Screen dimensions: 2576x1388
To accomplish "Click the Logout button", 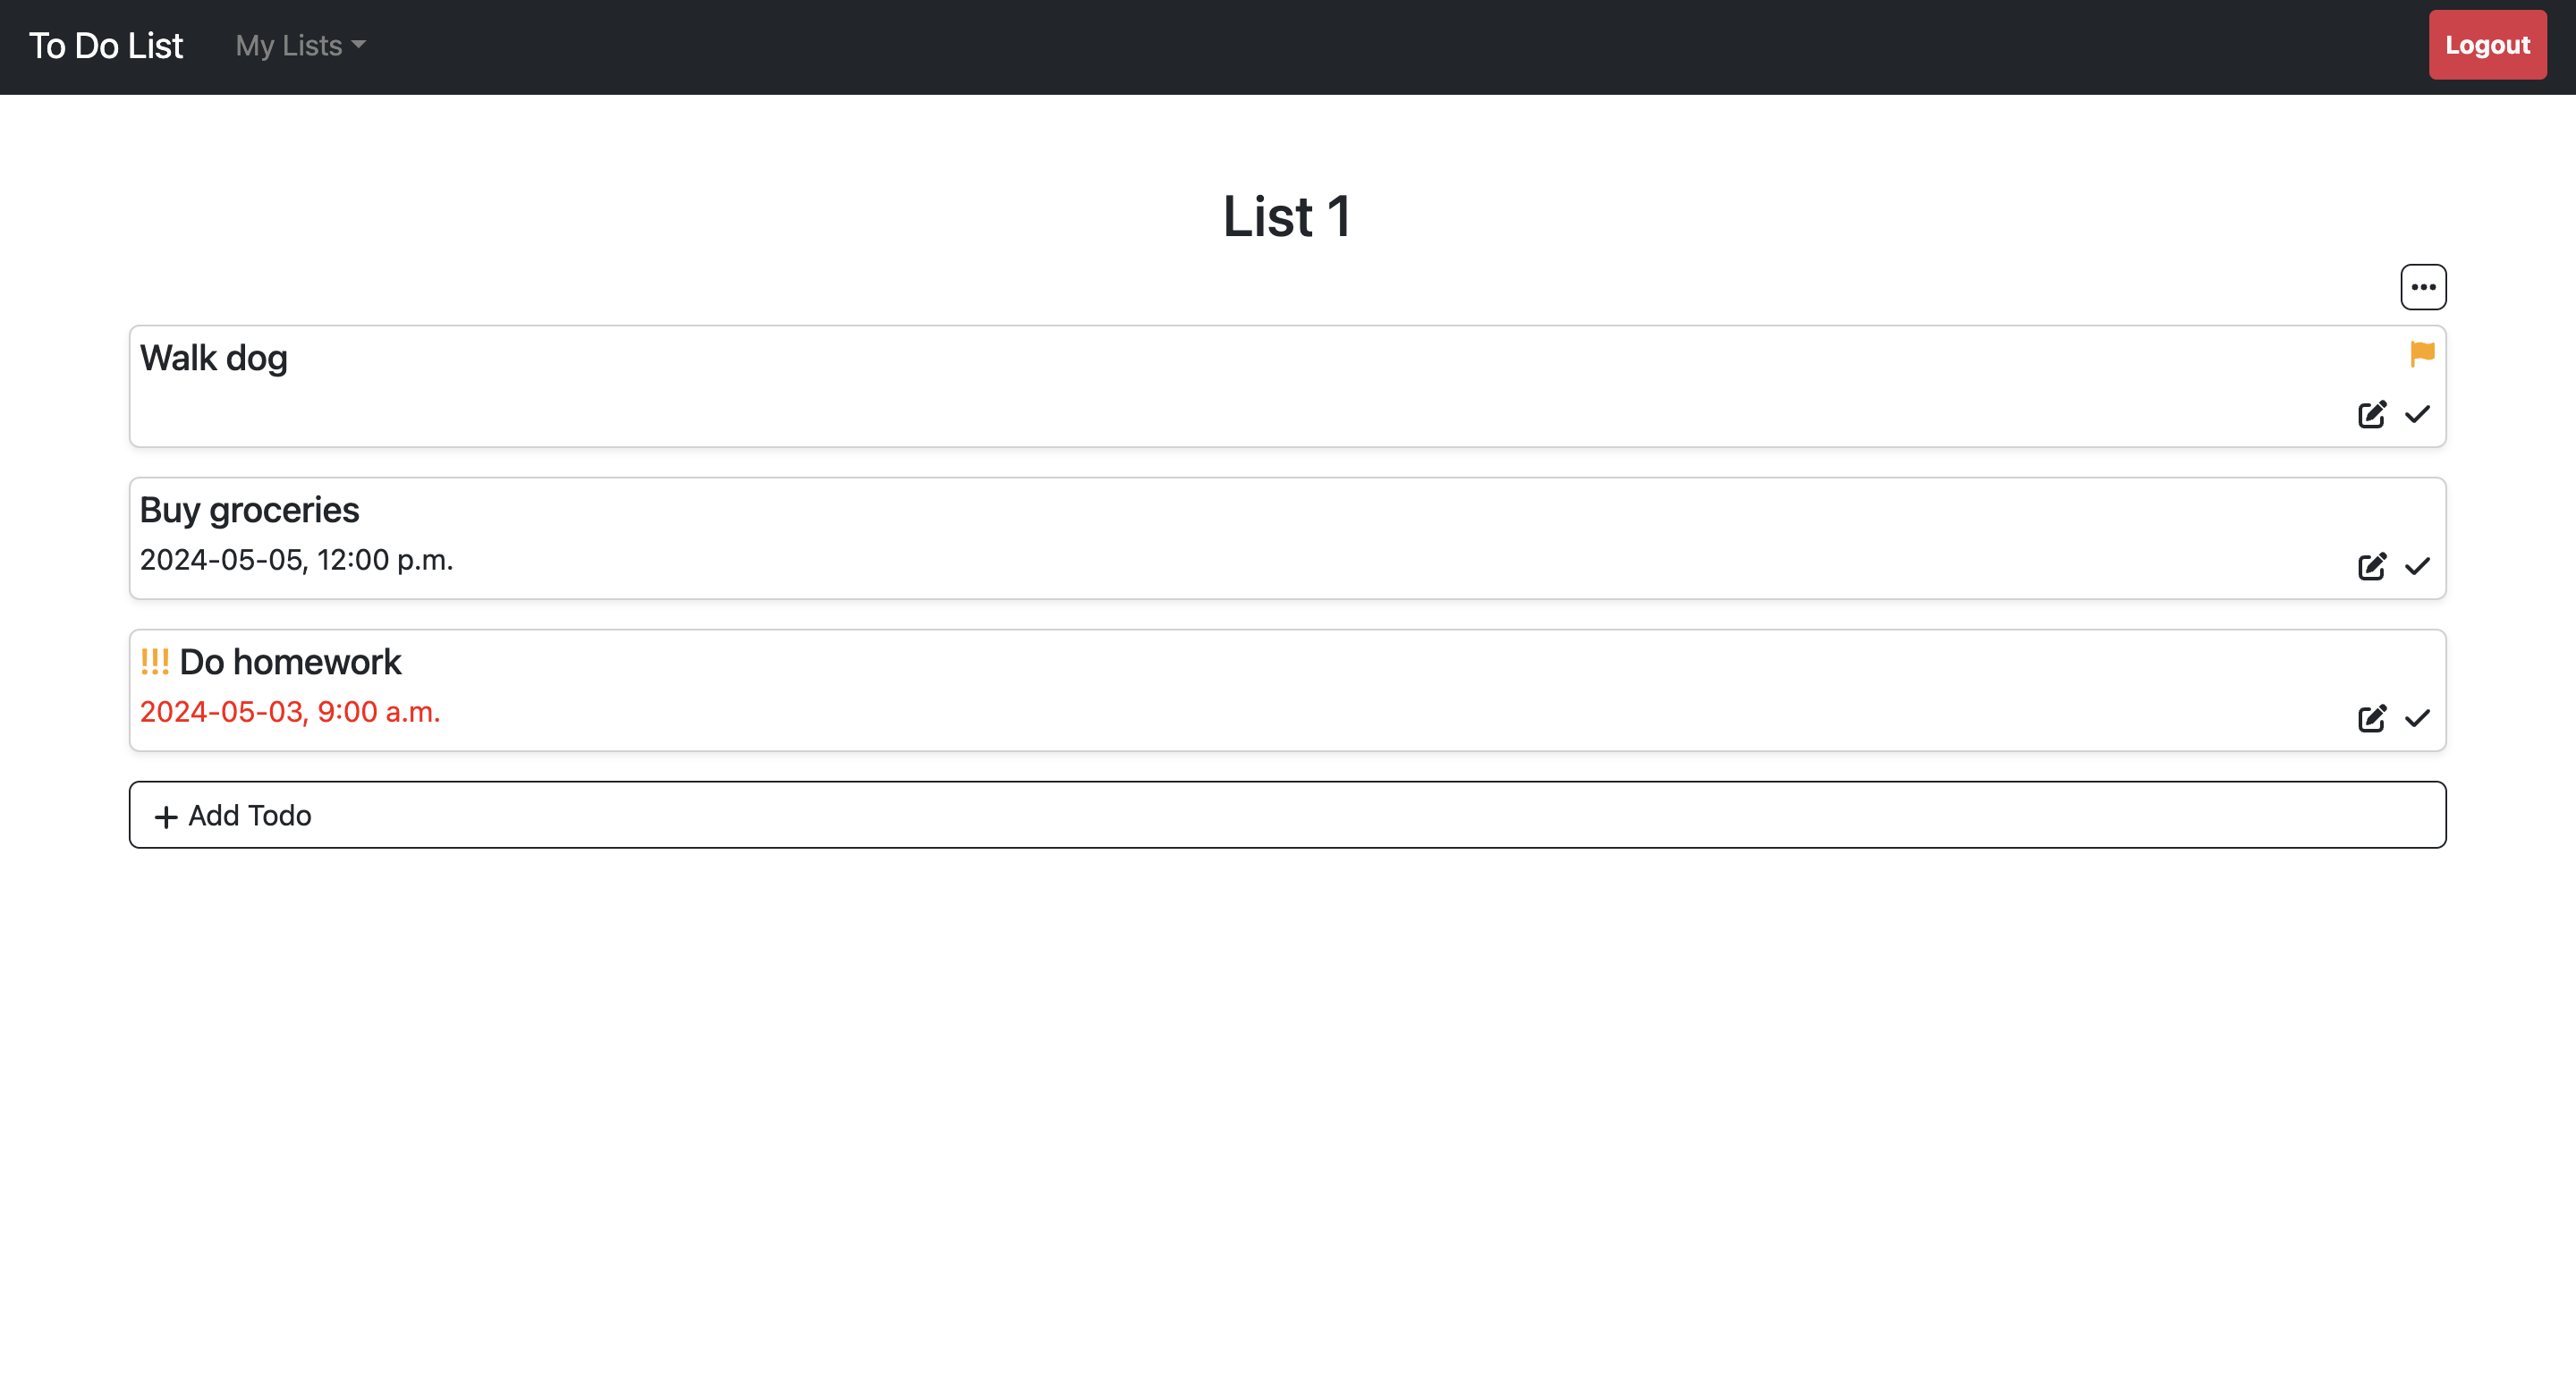I will point(2484,45).
